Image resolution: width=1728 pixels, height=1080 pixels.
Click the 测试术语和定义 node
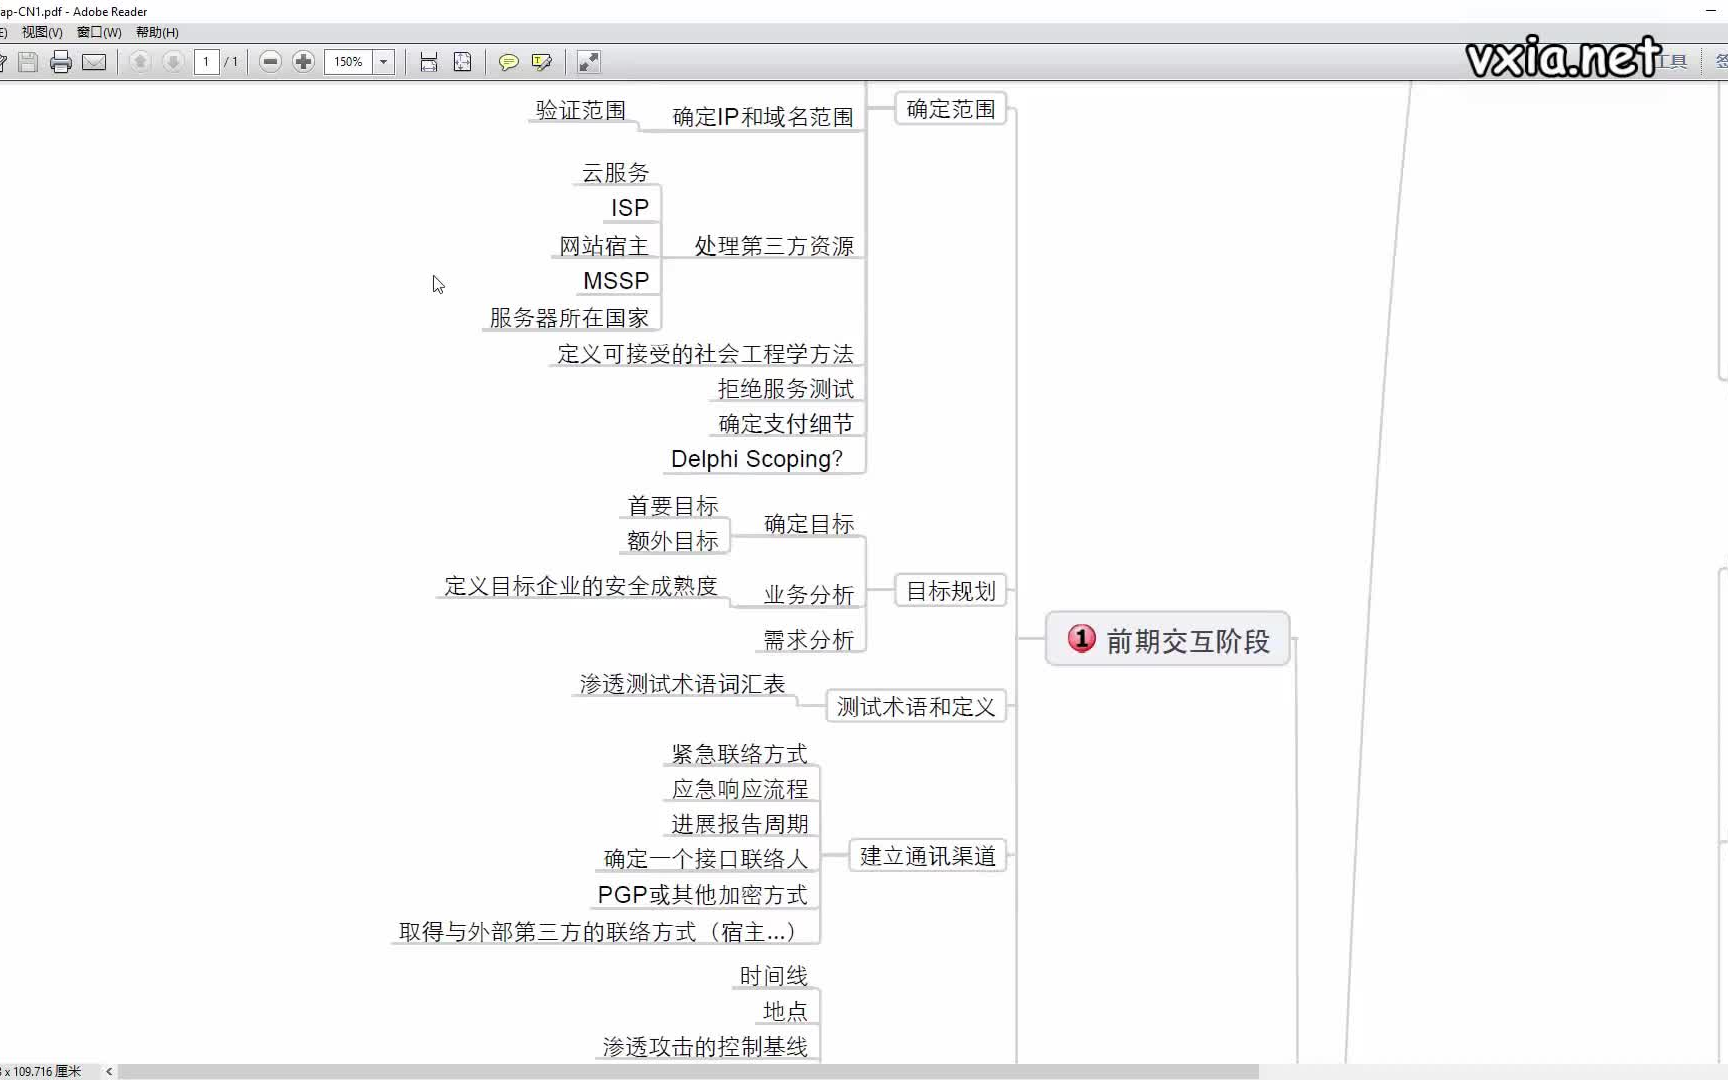coord(916,707)
